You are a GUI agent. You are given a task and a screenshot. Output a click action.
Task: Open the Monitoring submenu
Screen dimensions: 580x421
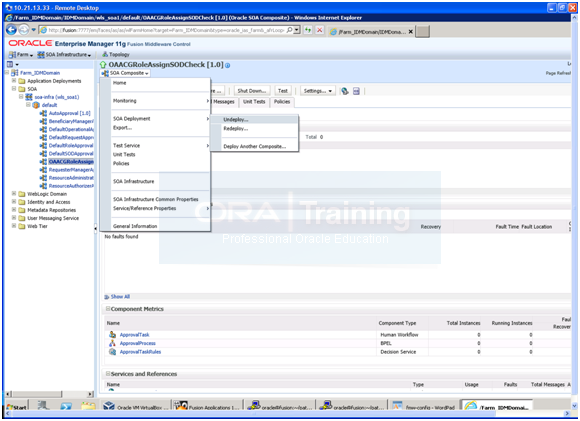click(125, 101)
